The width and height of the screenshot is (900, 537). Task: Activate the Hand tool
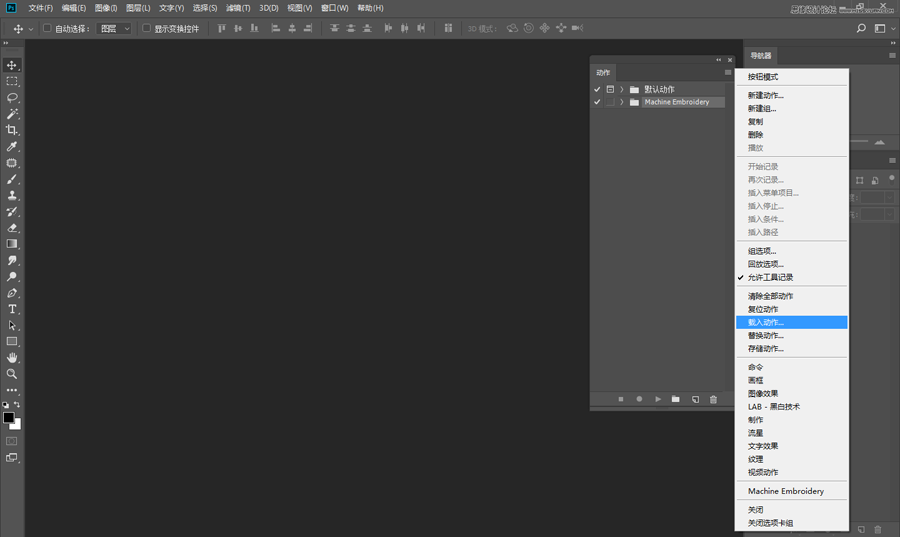(12, 357)
